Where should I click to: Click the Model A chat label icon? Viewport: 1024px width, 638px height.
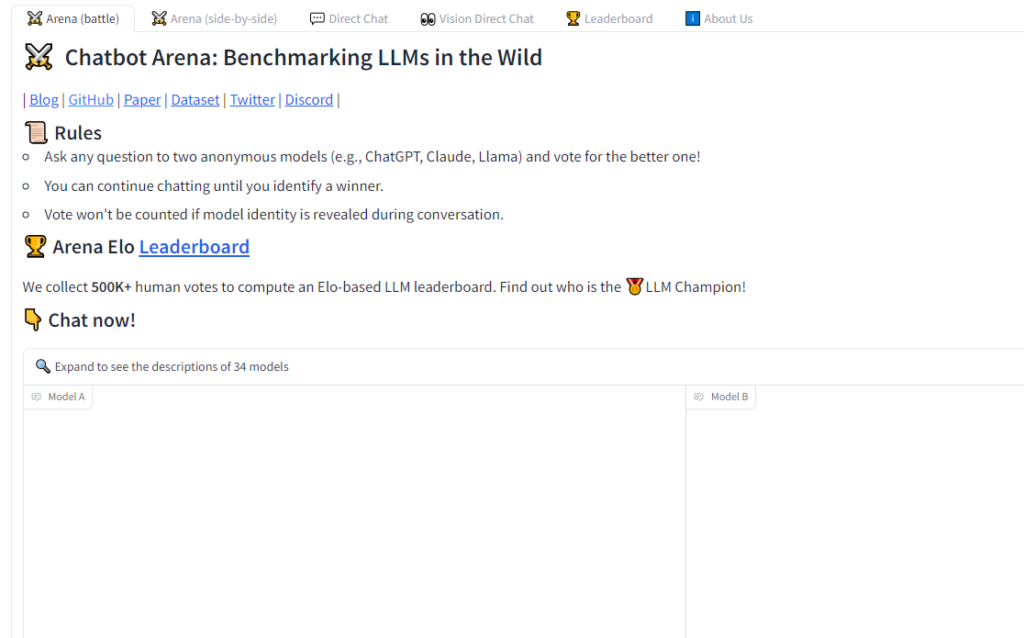[37, 397]
